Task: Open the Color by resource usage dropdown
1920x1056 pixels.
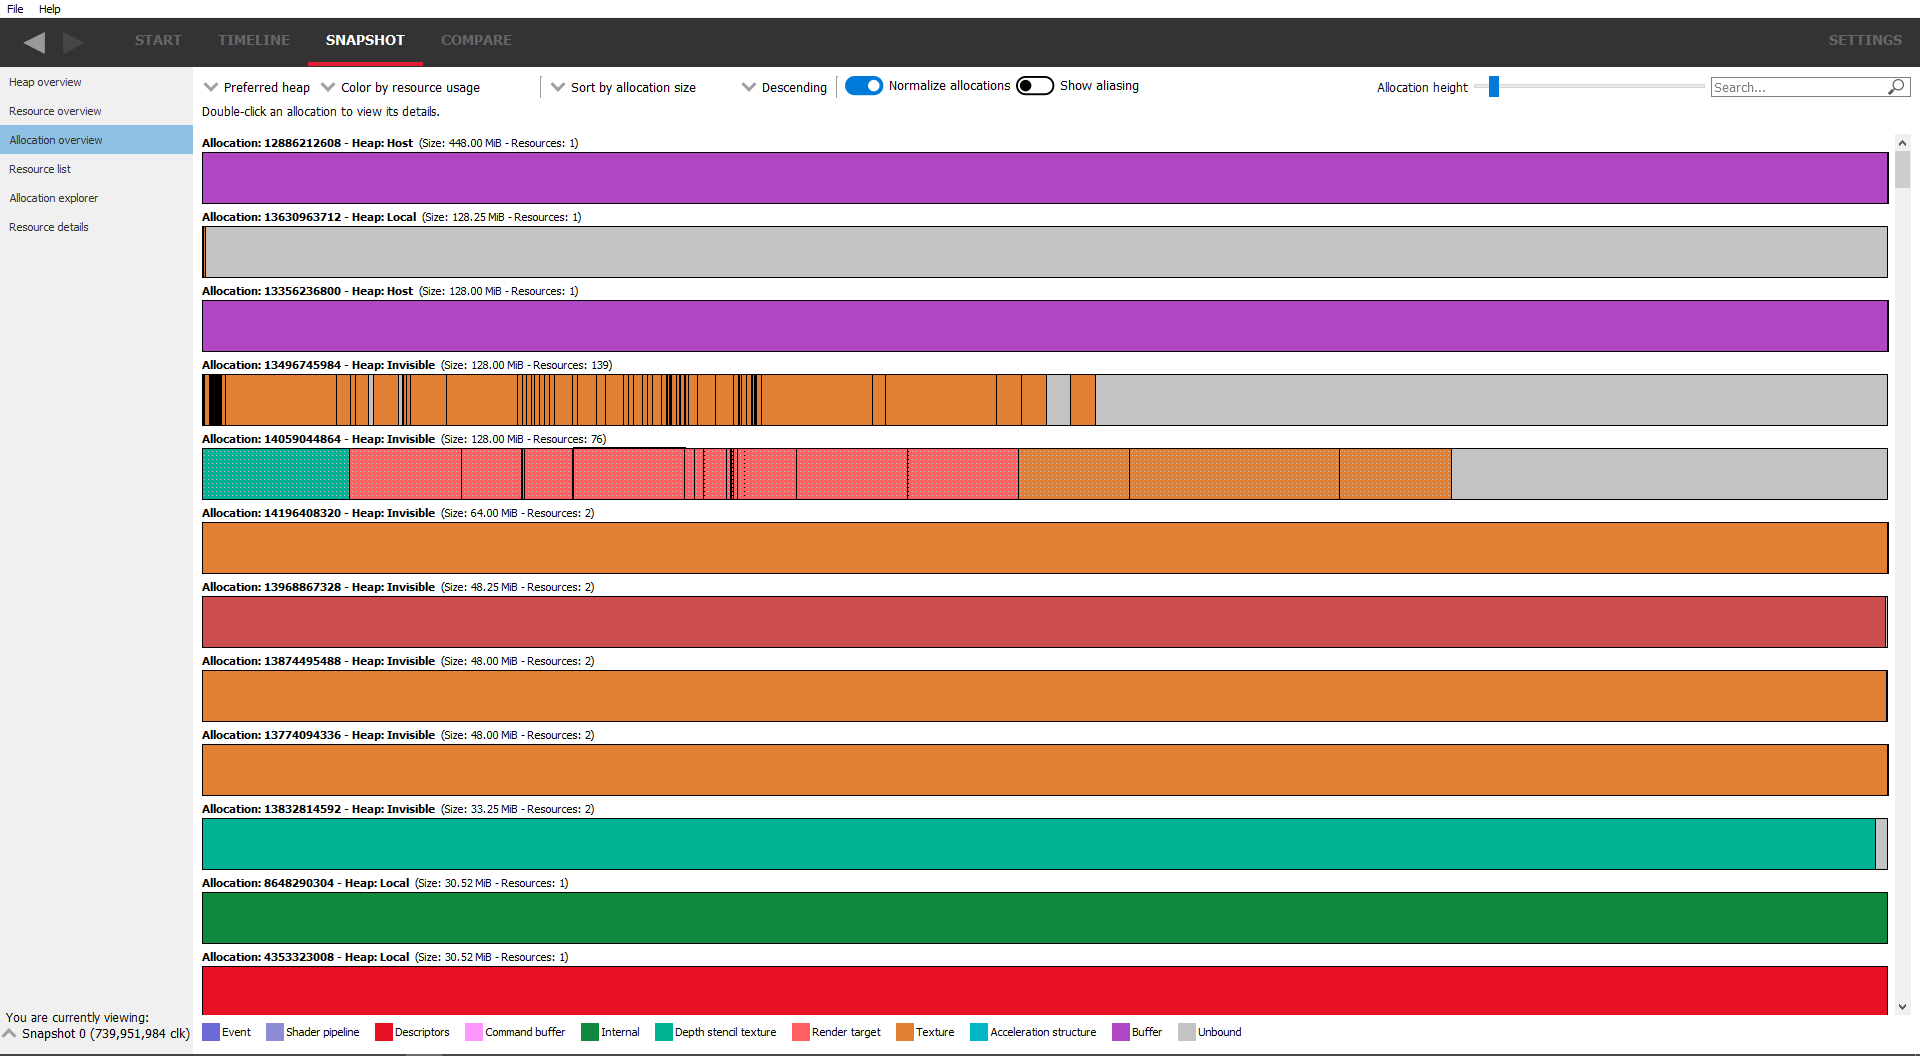Action: tap(400, 87)
